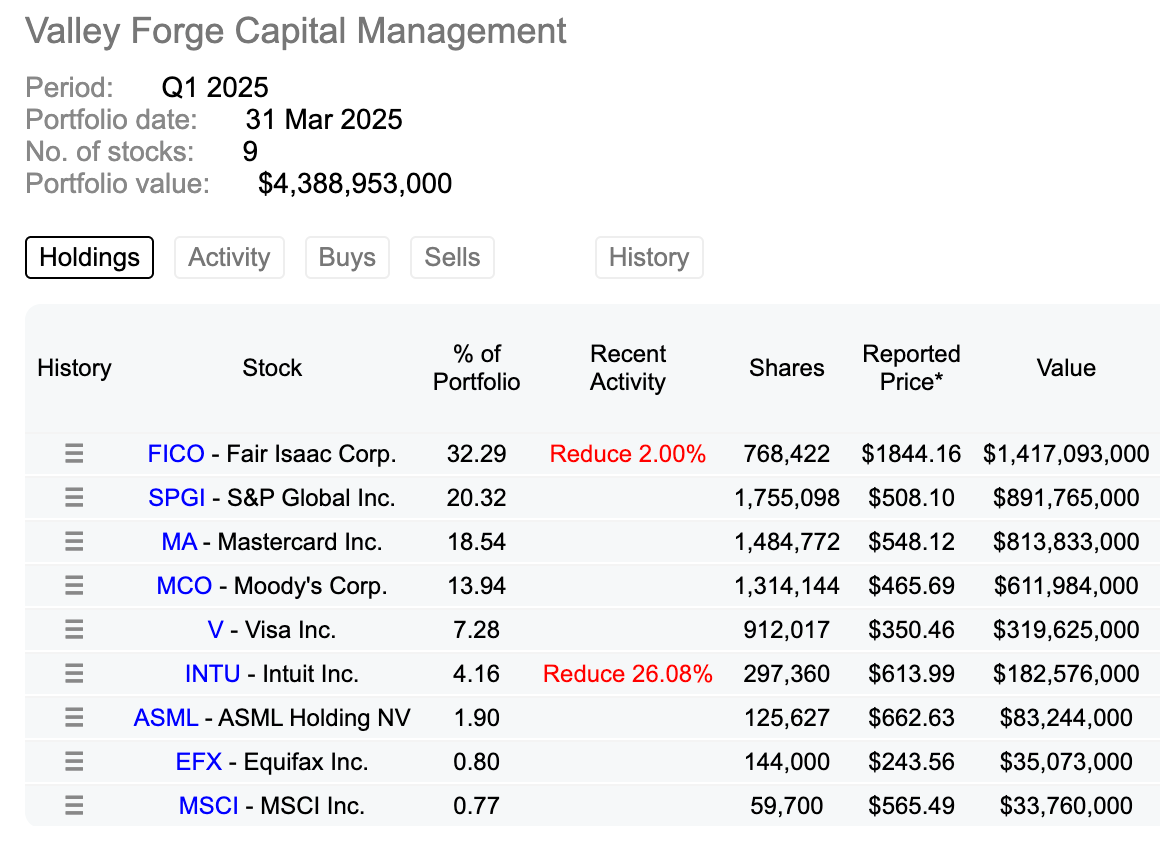
Task: Open the MCO ticker link
Action: [x=184, y=585]
